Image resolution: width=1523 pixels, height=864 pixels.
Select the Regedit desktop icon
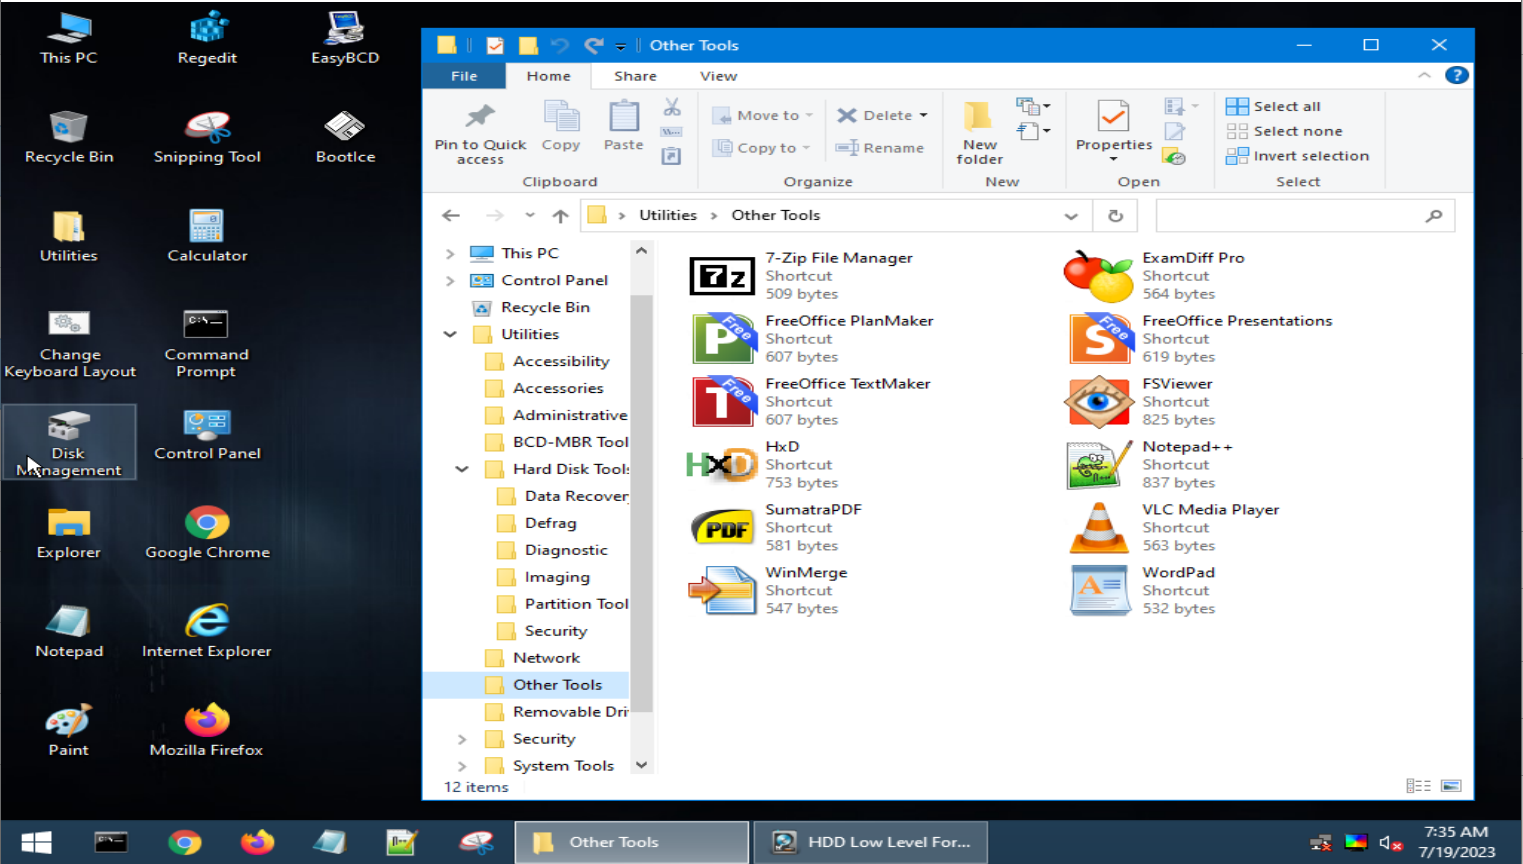207,38
